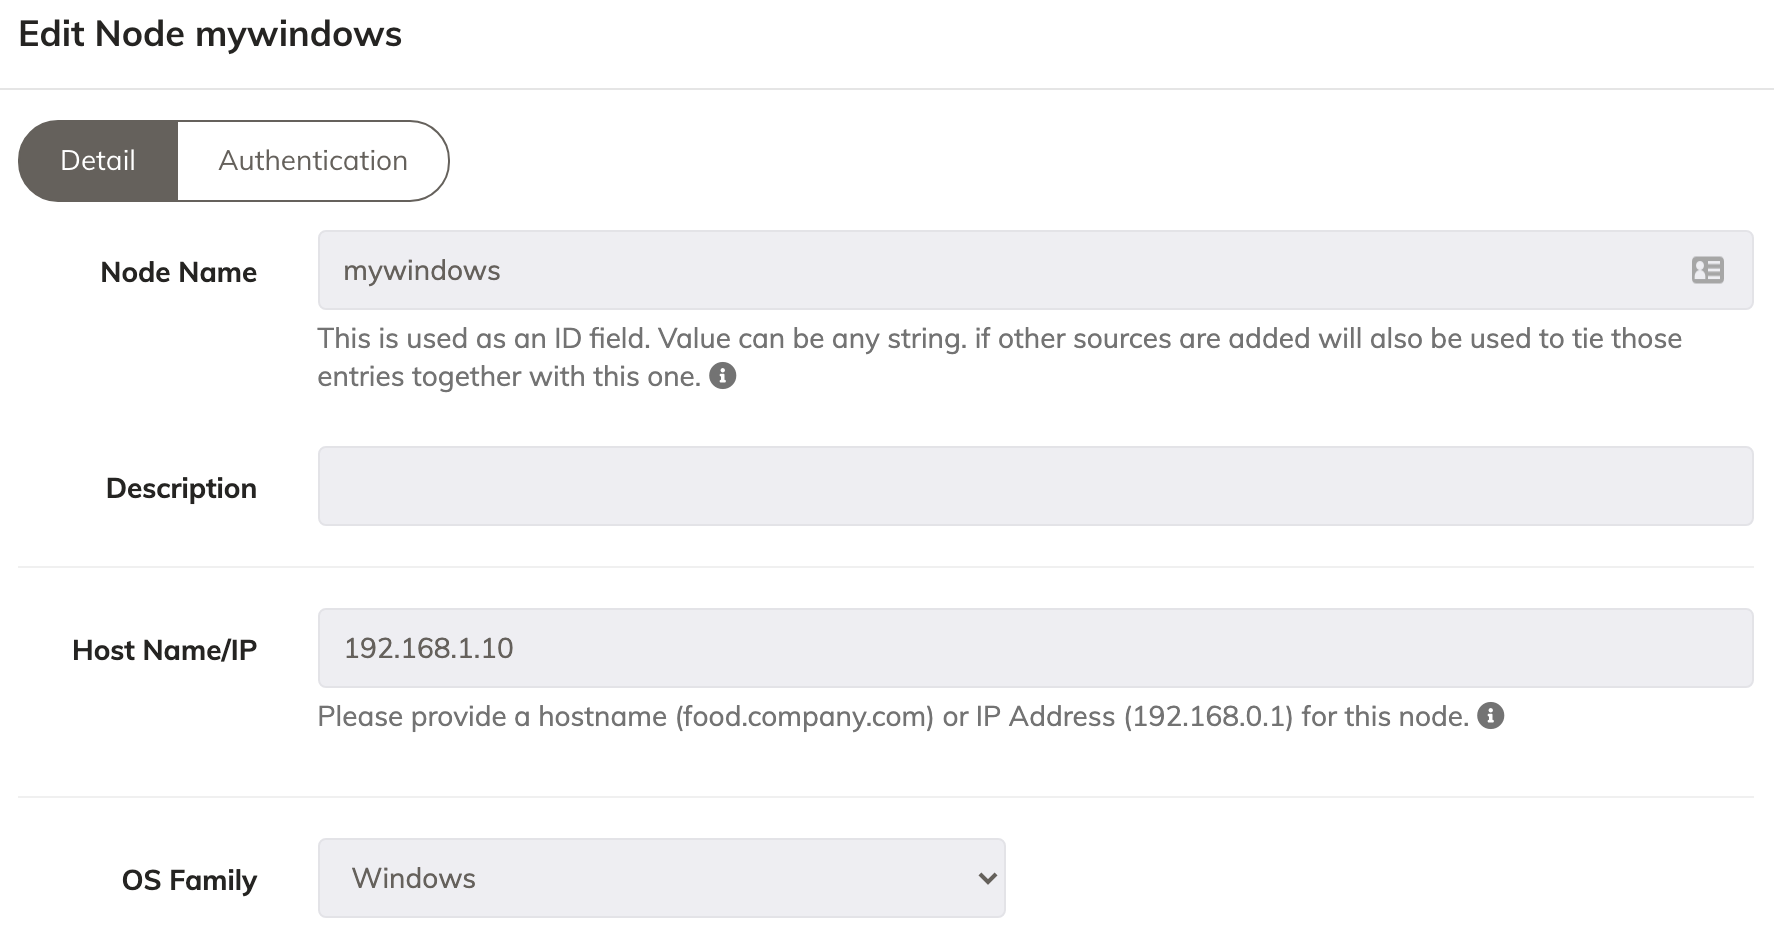Click the contact card icon in Node Name
This screenshot has height=932, width=1774.
[1707, 270]
